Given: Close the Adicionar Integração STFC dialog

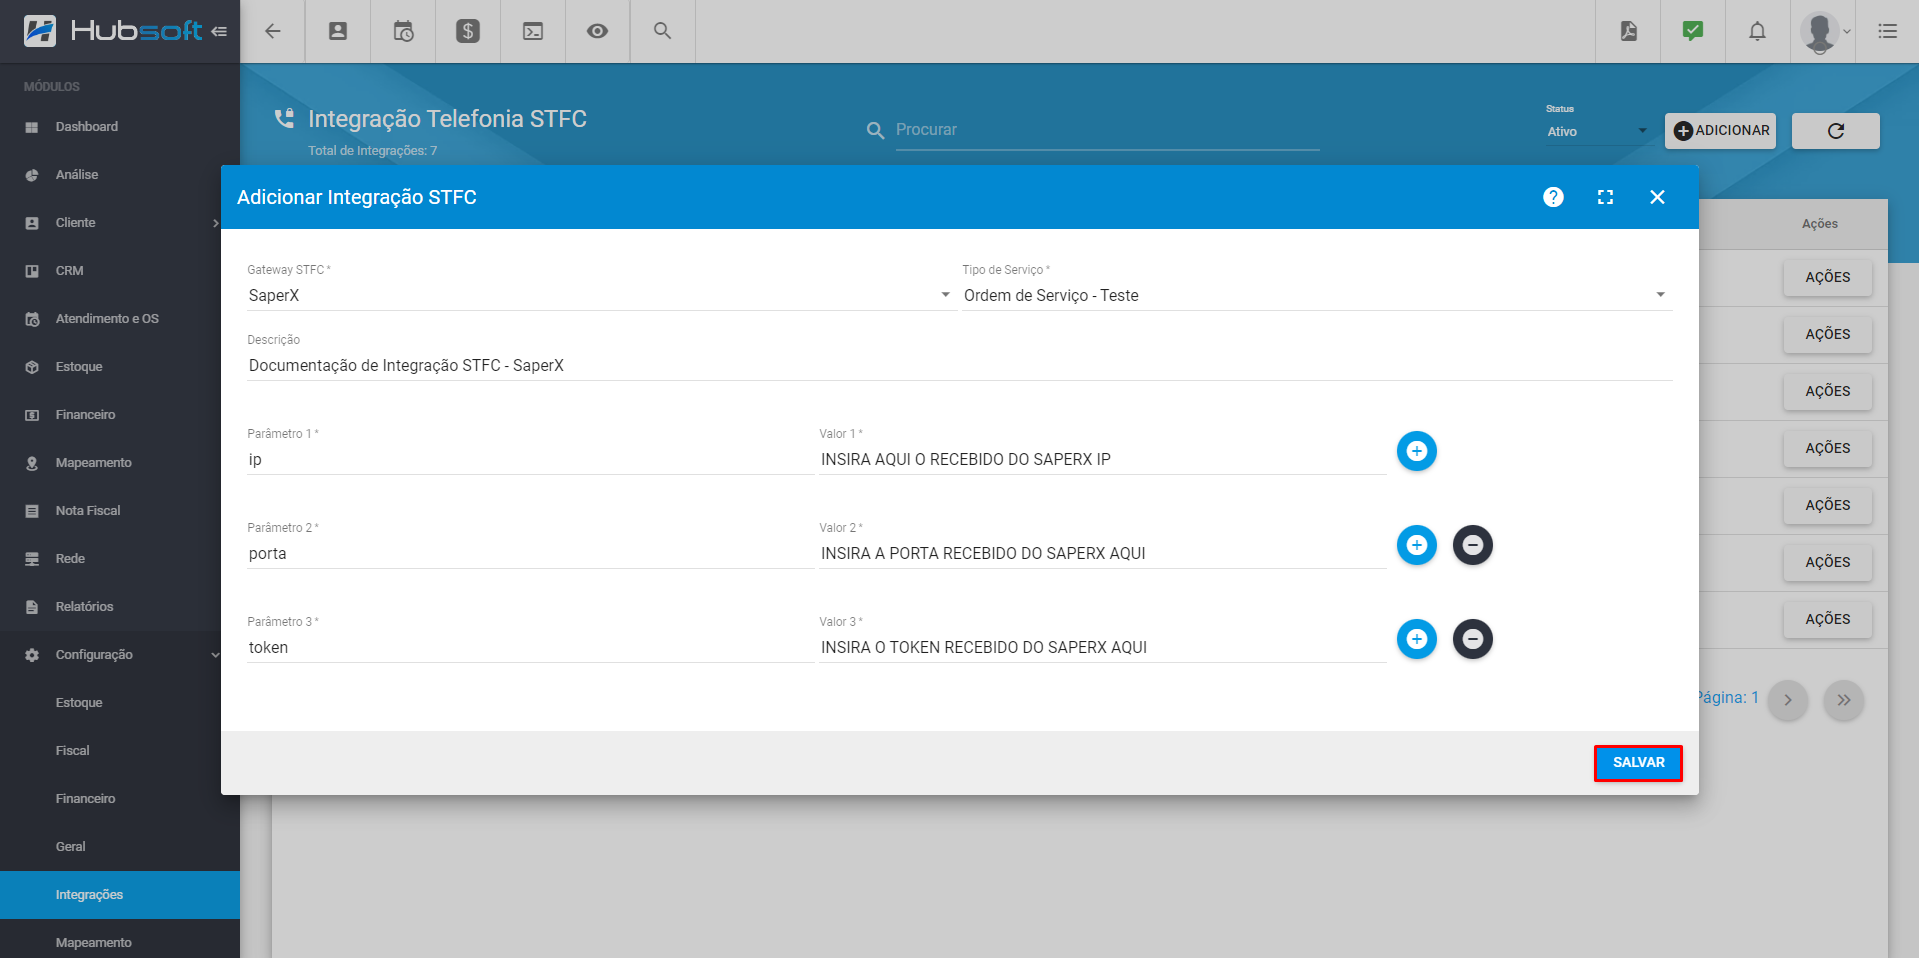Looking at the screenshot, I should click(x=1657, y=197).
